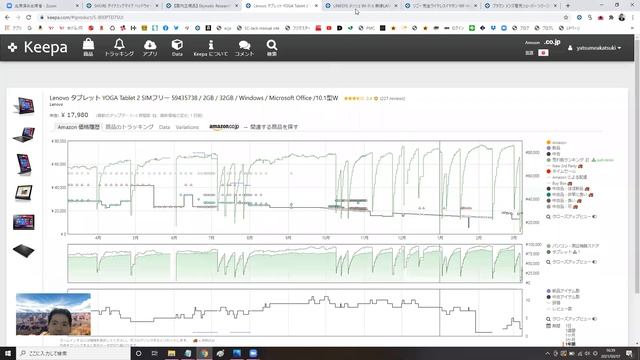
Task: Bookmark this page with the star icon
Action: pos(566,18)
